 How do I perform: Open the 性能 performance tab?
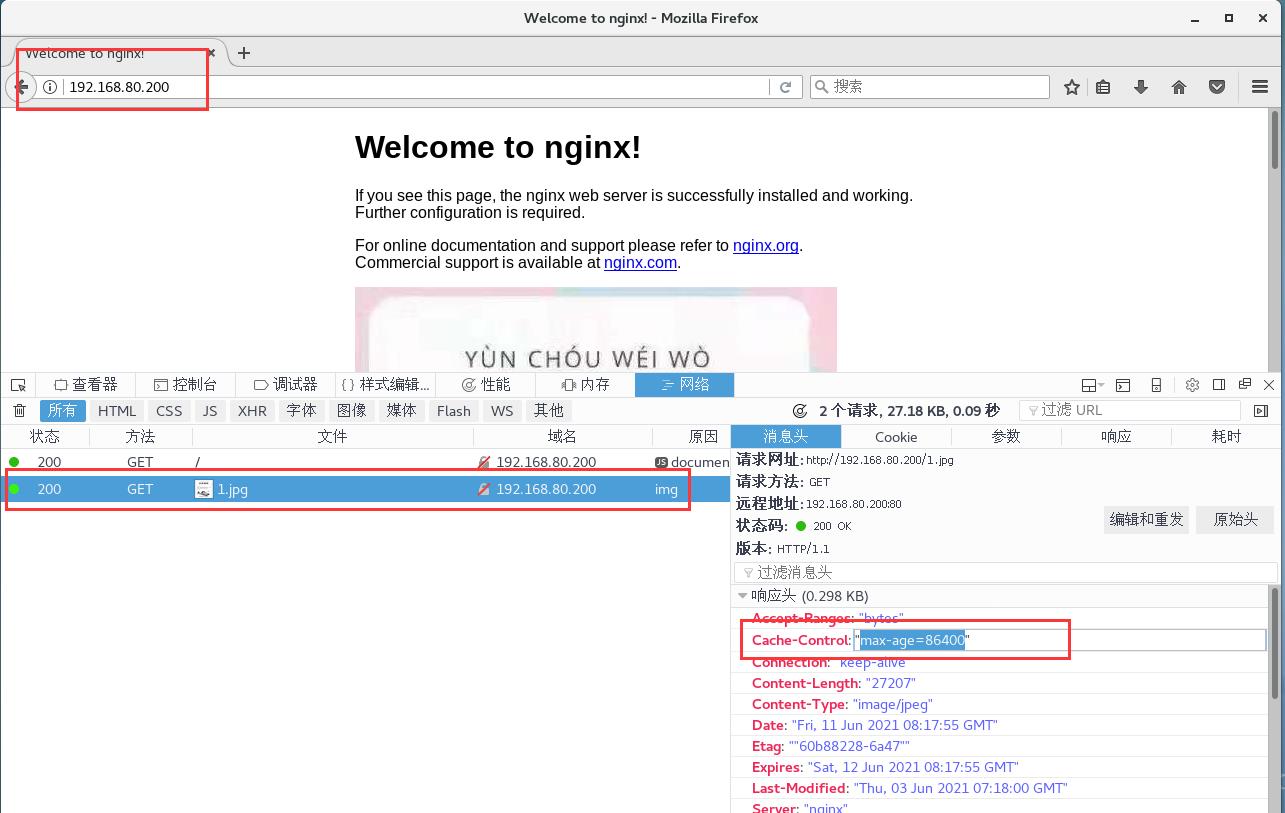[x=485, y=385]
